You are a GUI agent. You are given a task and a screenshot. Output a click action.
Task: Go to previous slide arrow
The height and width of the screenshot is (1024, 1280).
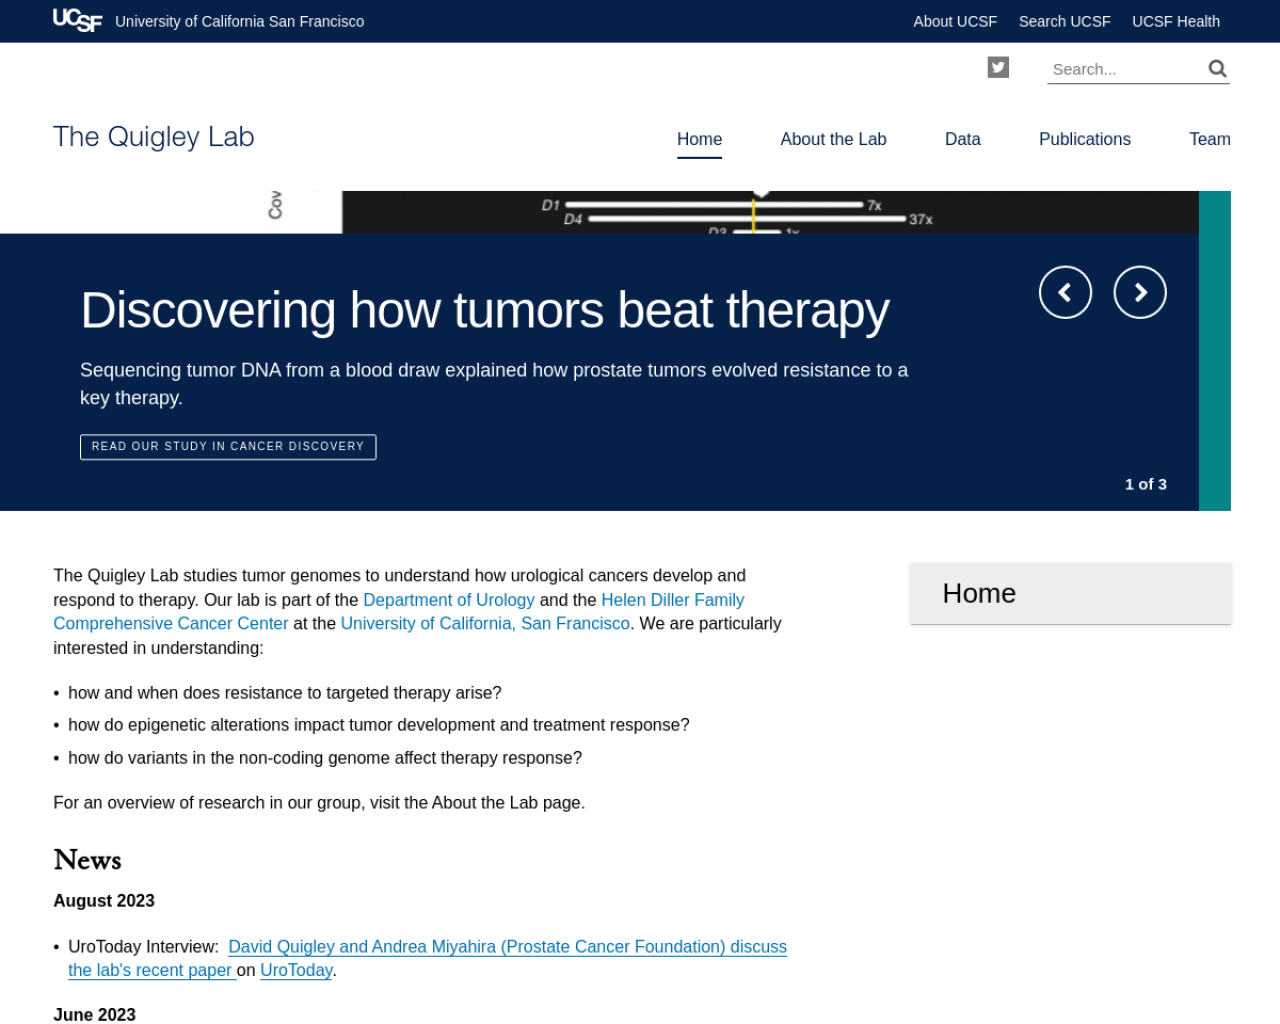1065,292
